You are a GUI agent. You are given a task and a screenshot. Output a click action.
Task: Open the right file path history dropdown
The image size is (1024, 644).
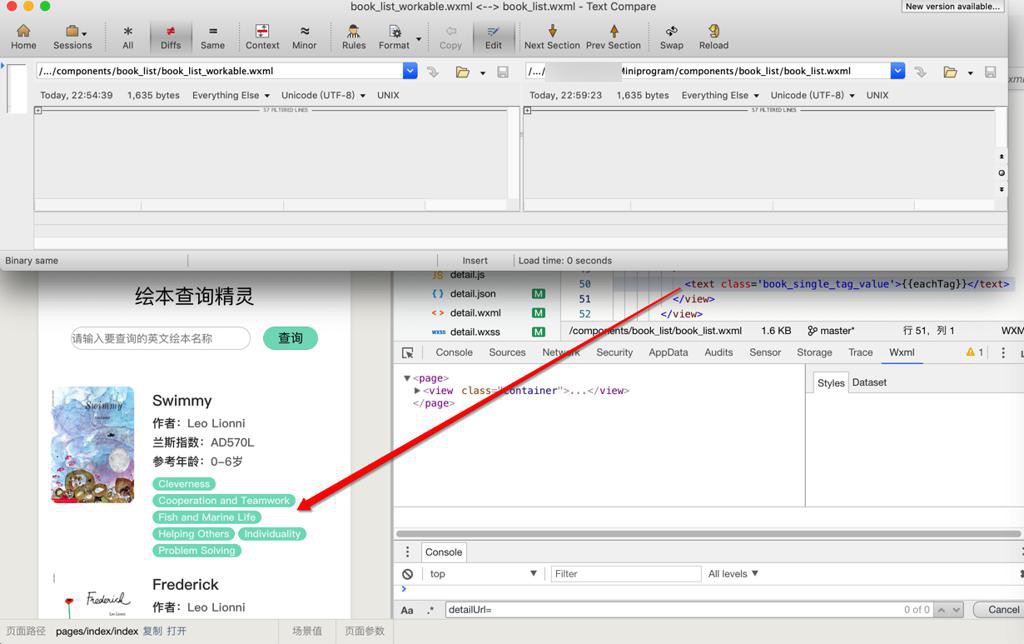[898, 71]
